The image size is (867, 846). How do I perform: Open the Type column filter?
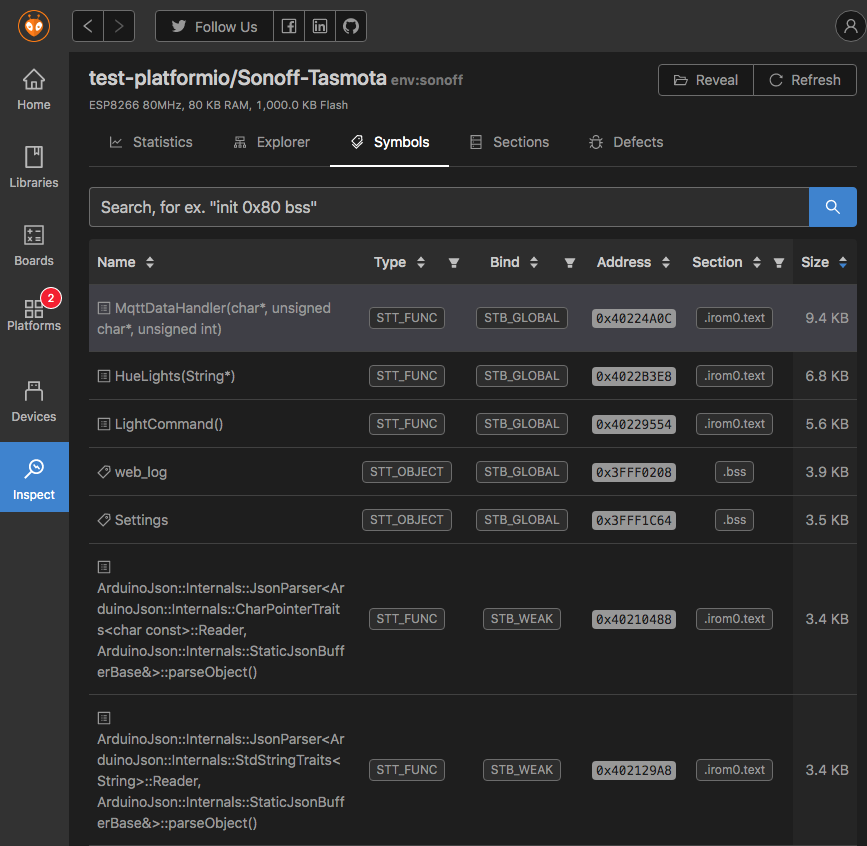tap(454, 263)
